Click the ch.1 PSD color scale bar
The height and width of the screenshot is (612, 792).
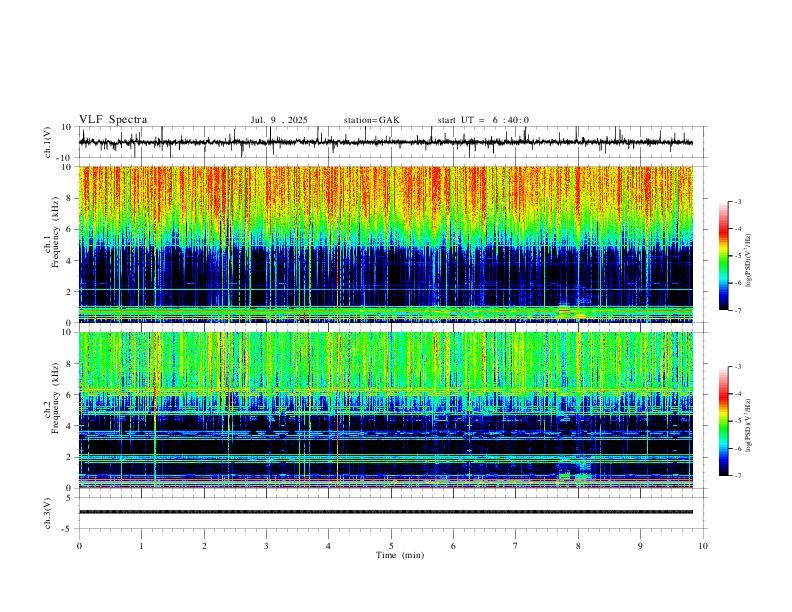point(723,255)
